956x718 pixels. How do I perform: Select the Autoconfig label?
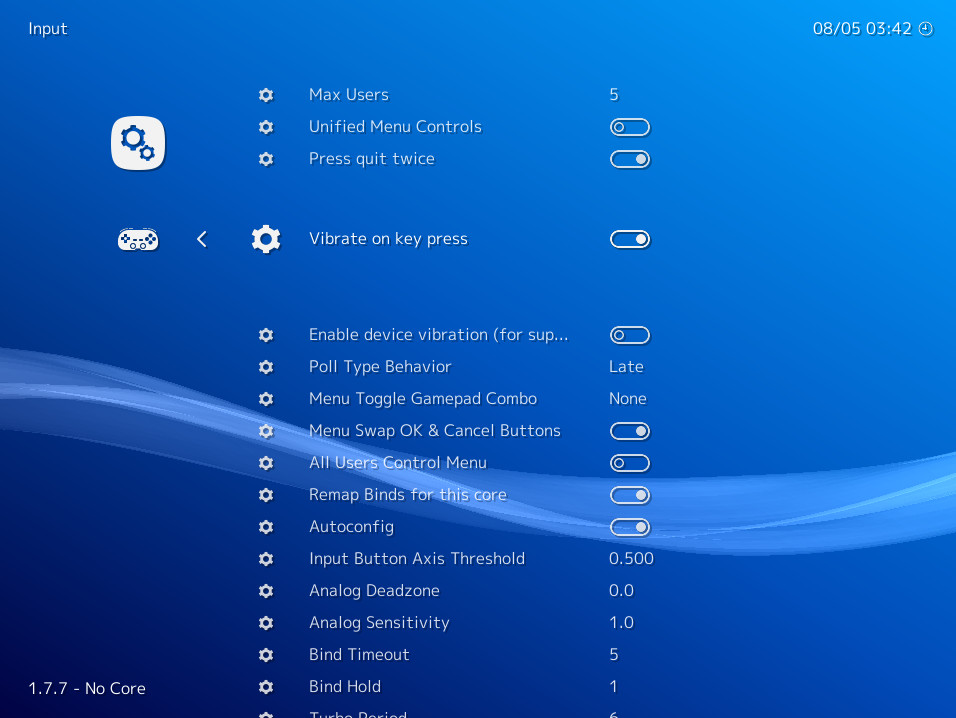352,527
